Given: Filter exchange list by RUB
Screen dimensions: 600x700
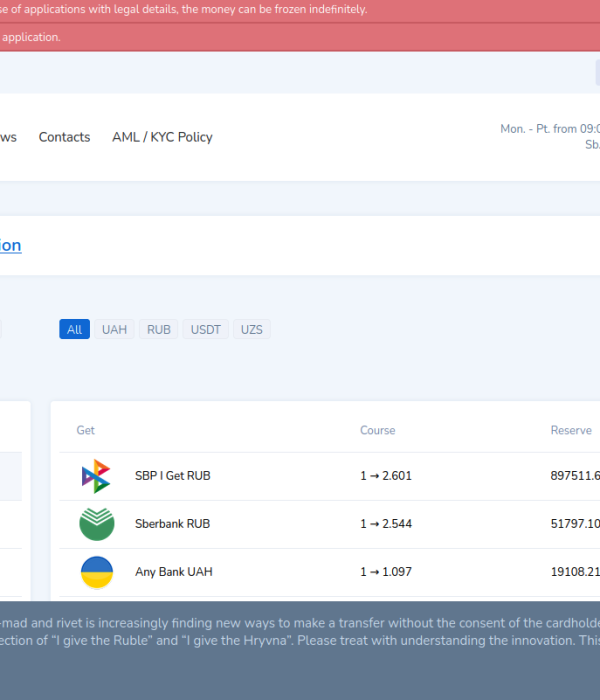Looking at the screenshot, I should 159,329.
